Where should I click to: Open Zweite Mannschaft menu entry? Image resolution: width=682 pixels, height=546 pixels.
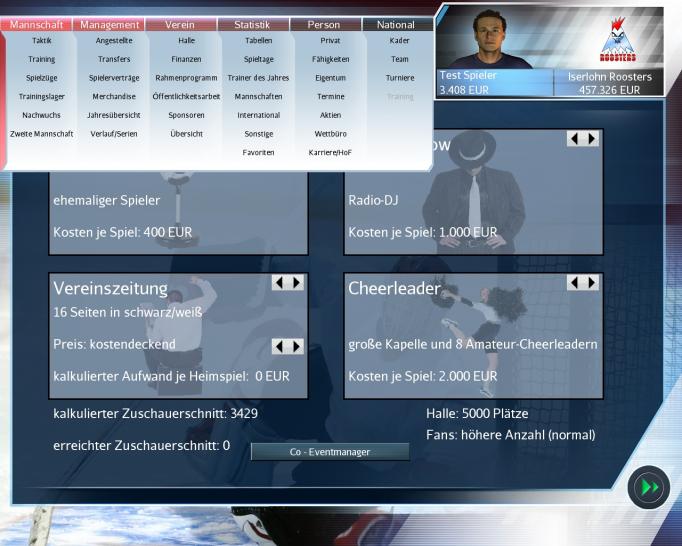pyautogui.click(x=42, y=134)
